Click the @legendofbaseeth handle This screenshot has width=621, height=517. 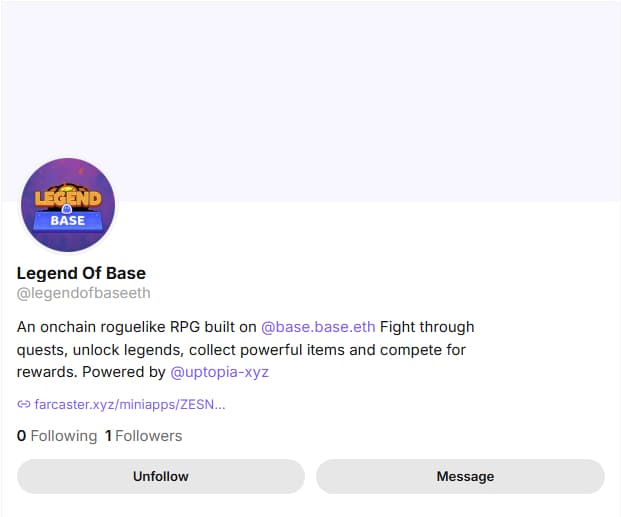(83, 293)
